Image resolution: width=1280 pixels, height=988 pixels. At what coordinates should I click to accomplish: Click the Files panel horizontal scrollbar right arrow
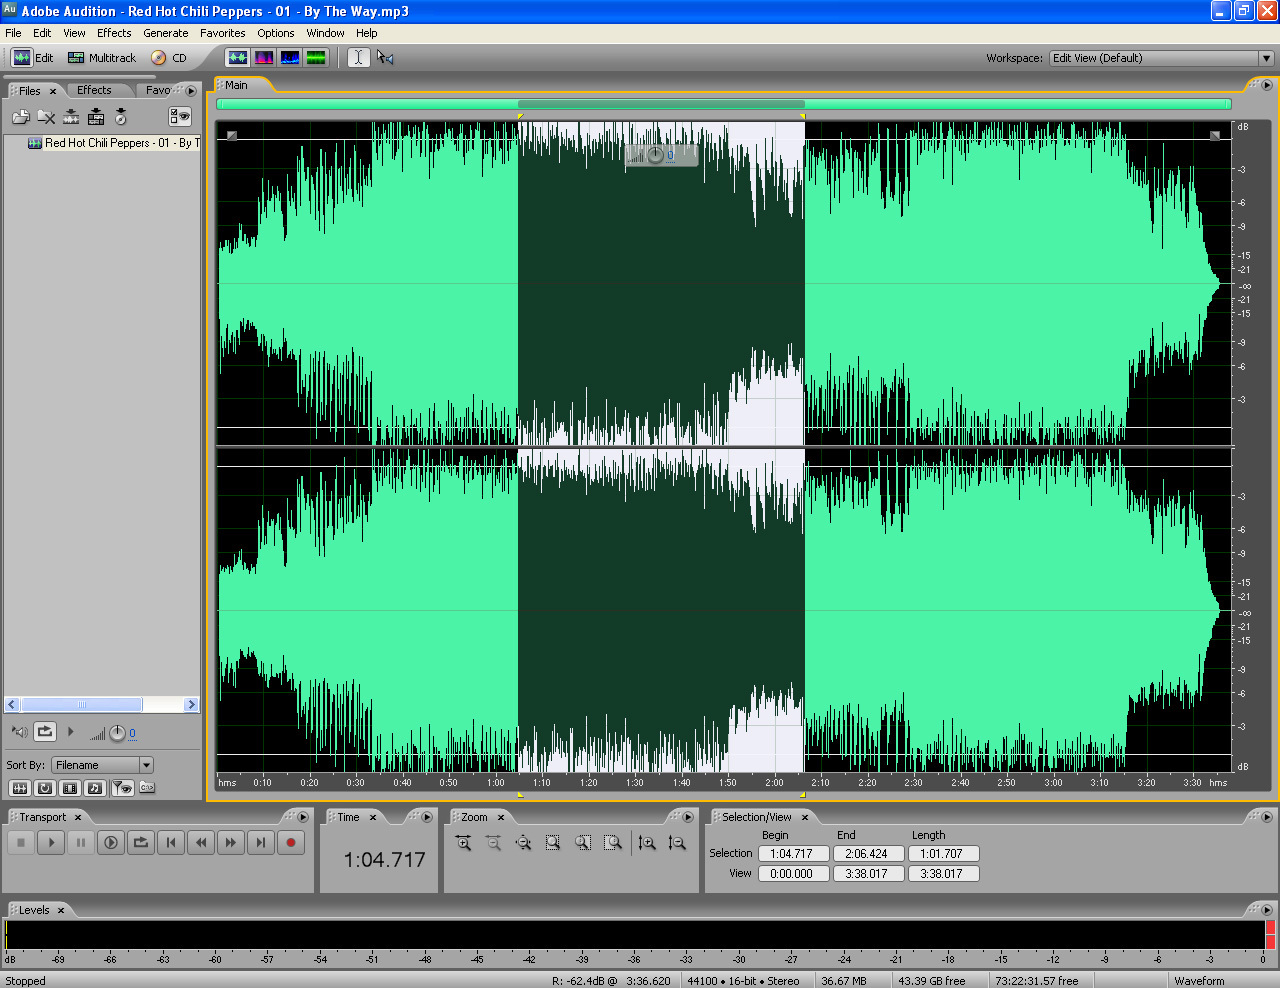point(191,705)
